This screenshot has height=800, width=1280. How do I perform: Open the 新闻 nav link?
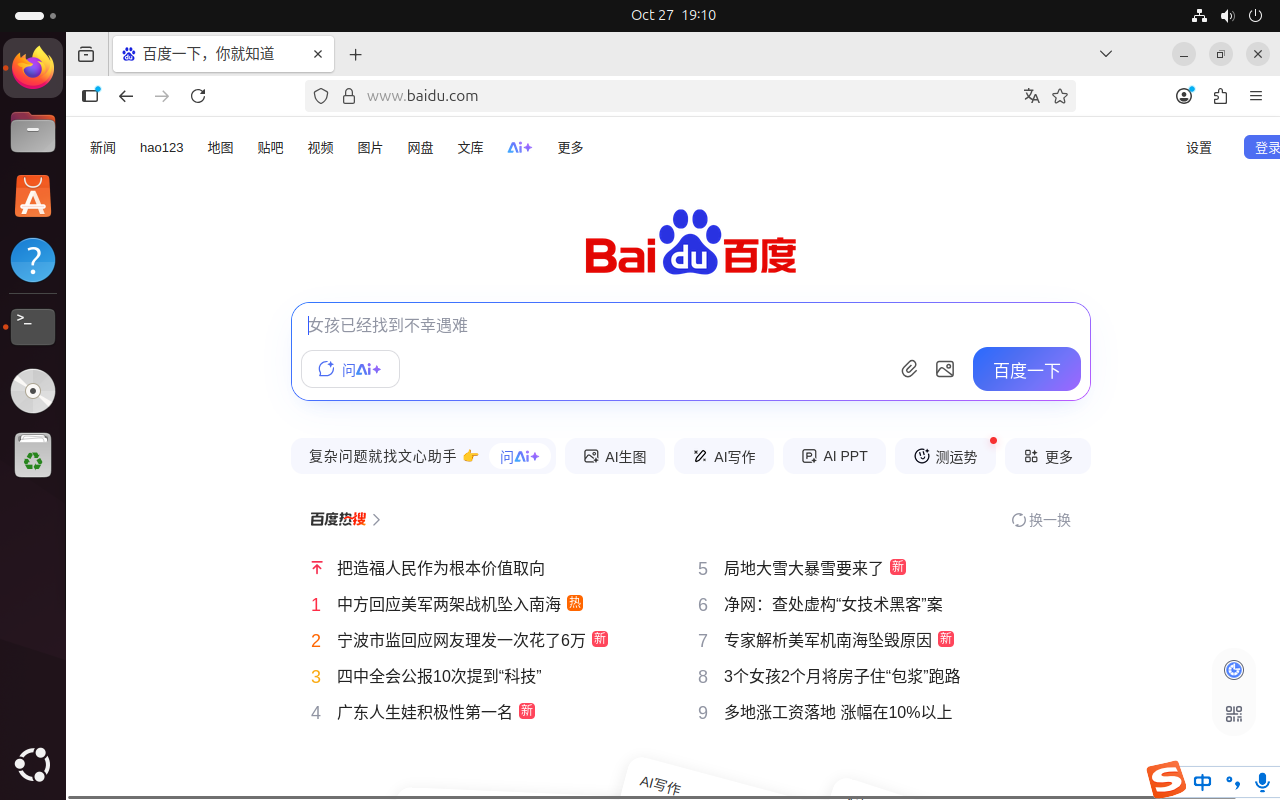(103, 148)
